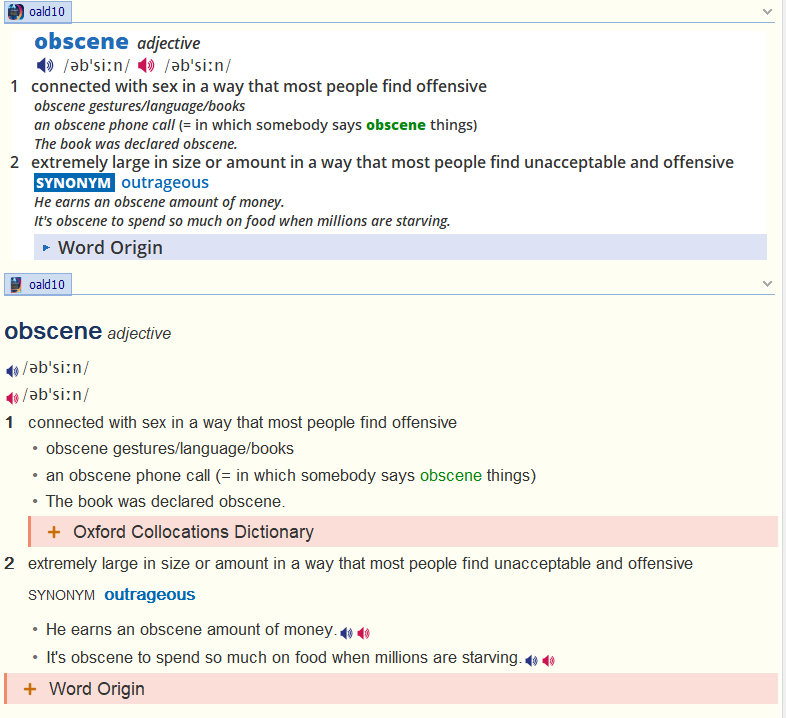The width and height of the screenshot is (786, 718).
Task: Play American pronunciation in top obscene entry
Action: click(x=146, y=66)
